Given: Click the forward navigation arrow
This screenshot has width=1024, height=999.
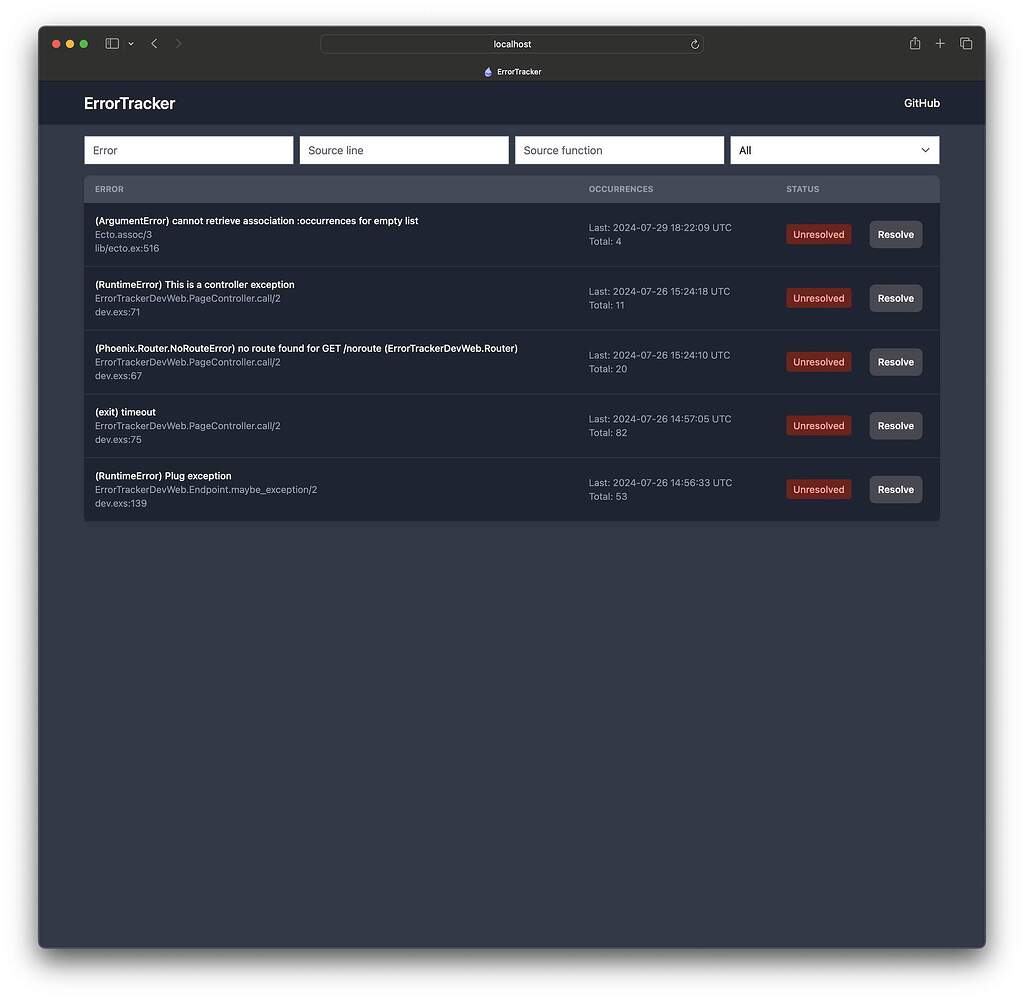Looking at the screenshot, I should tap(179, 43).
